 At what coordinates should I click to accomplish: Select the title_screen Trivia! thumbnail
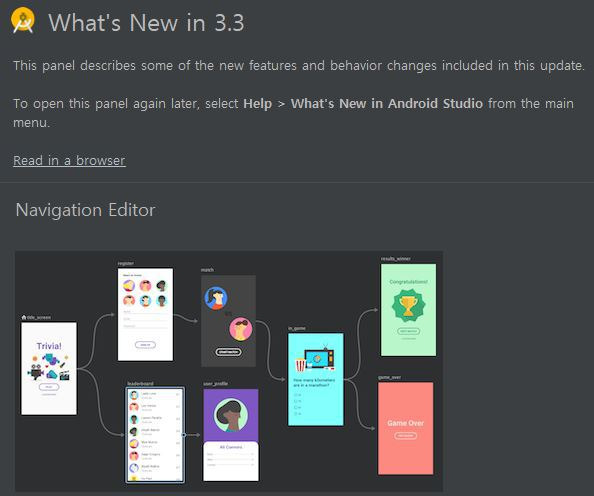click(x=49, y=368)
